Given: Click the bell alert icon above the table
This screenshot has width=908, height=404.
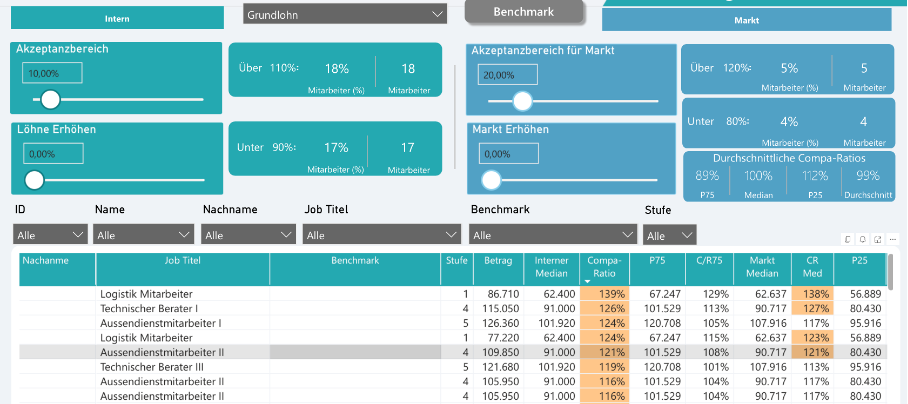Looking at the screenshot, I should click(863, 240).
